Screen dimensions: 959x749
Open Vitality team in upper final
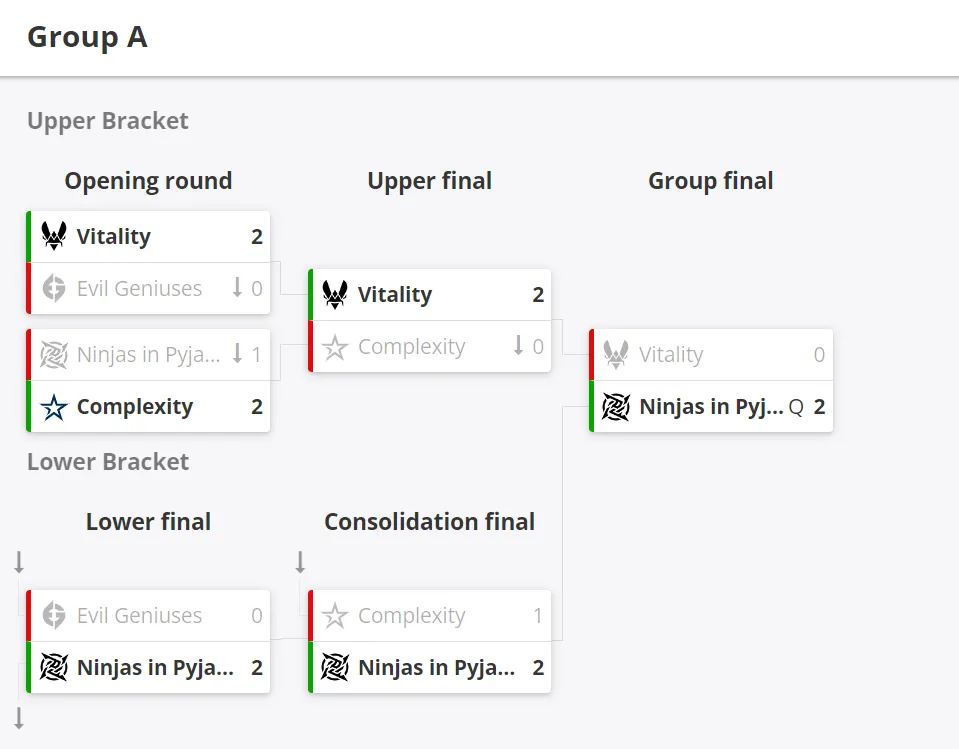429,295
